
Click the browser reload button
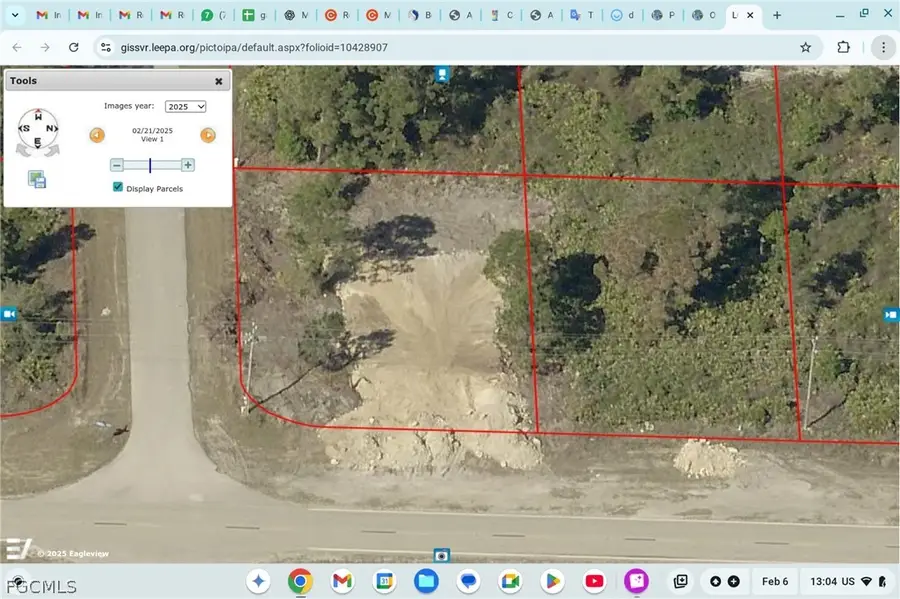(x=73, y=47)
